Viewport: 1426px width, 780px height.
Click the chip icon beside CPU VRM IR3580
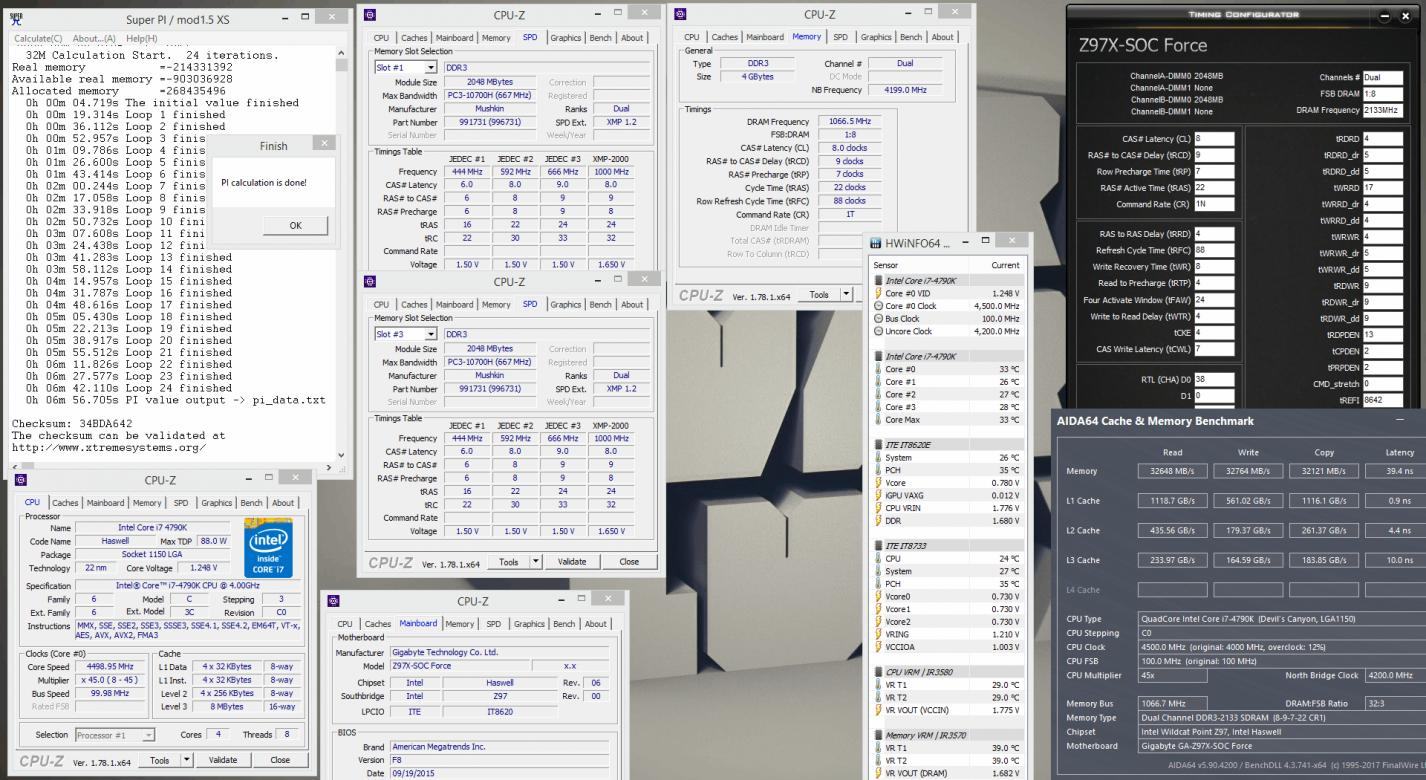tap(878, 672)
